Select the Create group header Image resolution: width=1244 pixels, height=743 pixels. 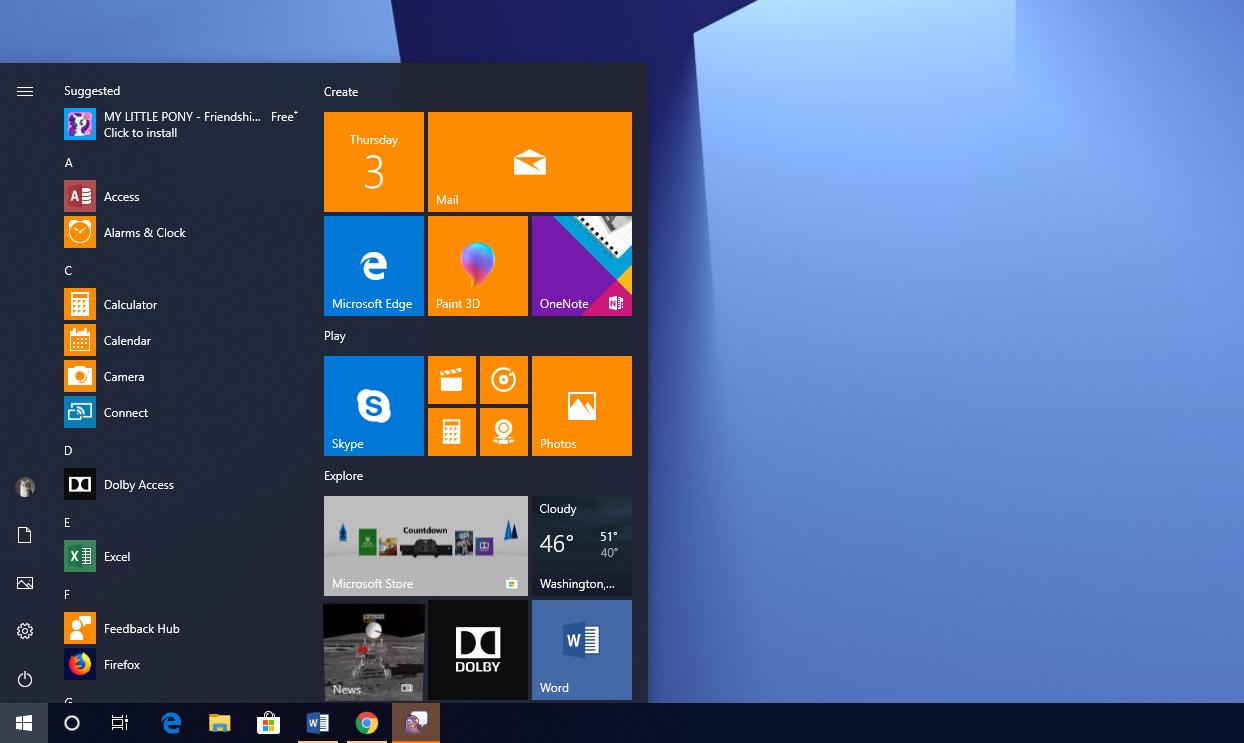click(x=341, y=92)
